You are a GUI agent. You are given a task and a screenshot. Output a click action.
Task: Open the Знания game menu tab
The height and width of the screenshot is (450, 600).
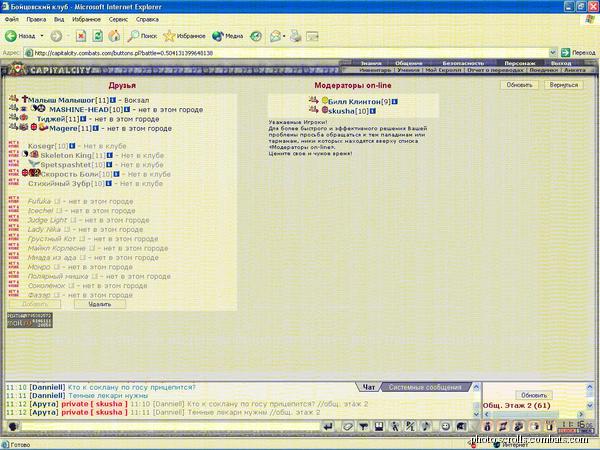click(x=371, y=63)
